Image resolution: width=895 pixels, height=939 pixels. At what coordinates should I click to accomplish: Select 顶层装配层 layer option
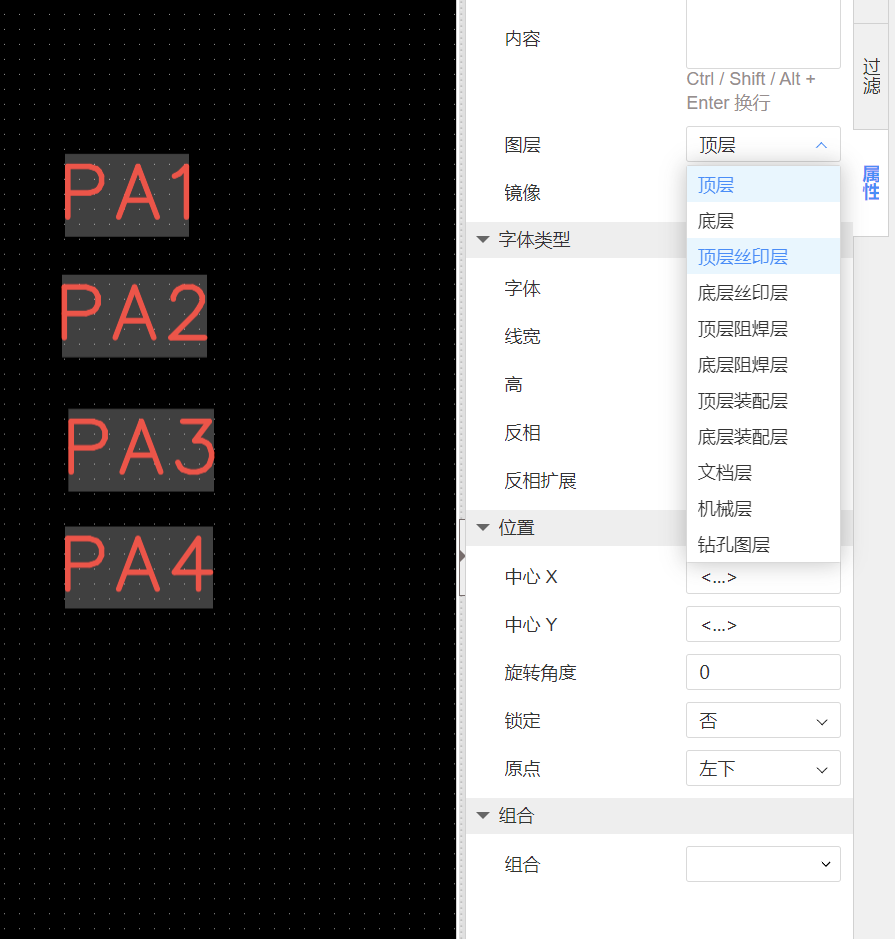763,401
